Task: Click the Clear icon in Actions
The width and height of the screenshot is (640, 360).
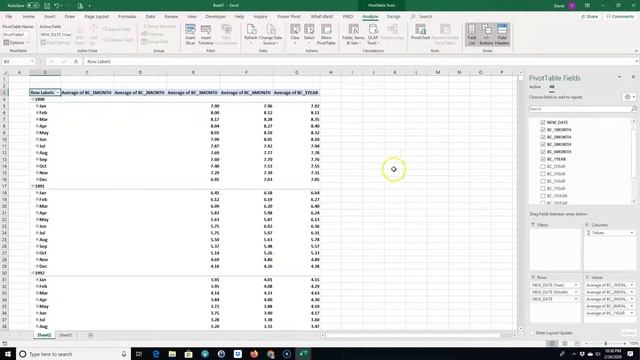Action: tap(295, 33)
